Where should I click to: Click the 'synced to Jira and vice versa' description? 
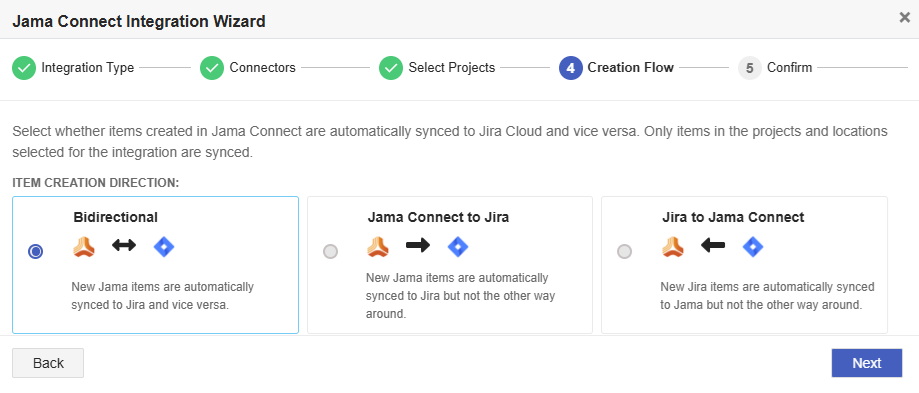coord(149,305)
